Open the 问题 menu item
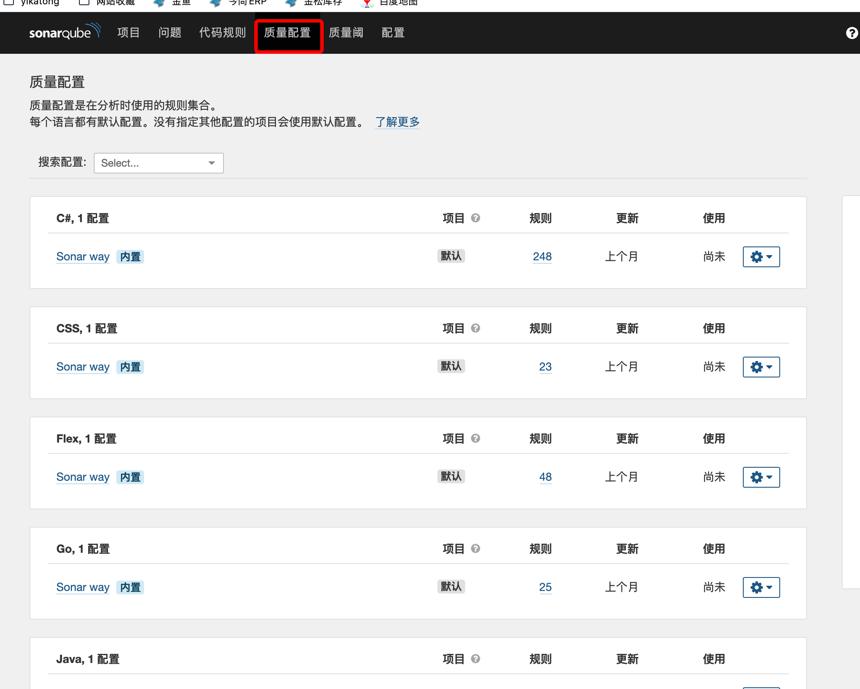The height and width of the screenshot is (689, 860). (x=169, y=32)
